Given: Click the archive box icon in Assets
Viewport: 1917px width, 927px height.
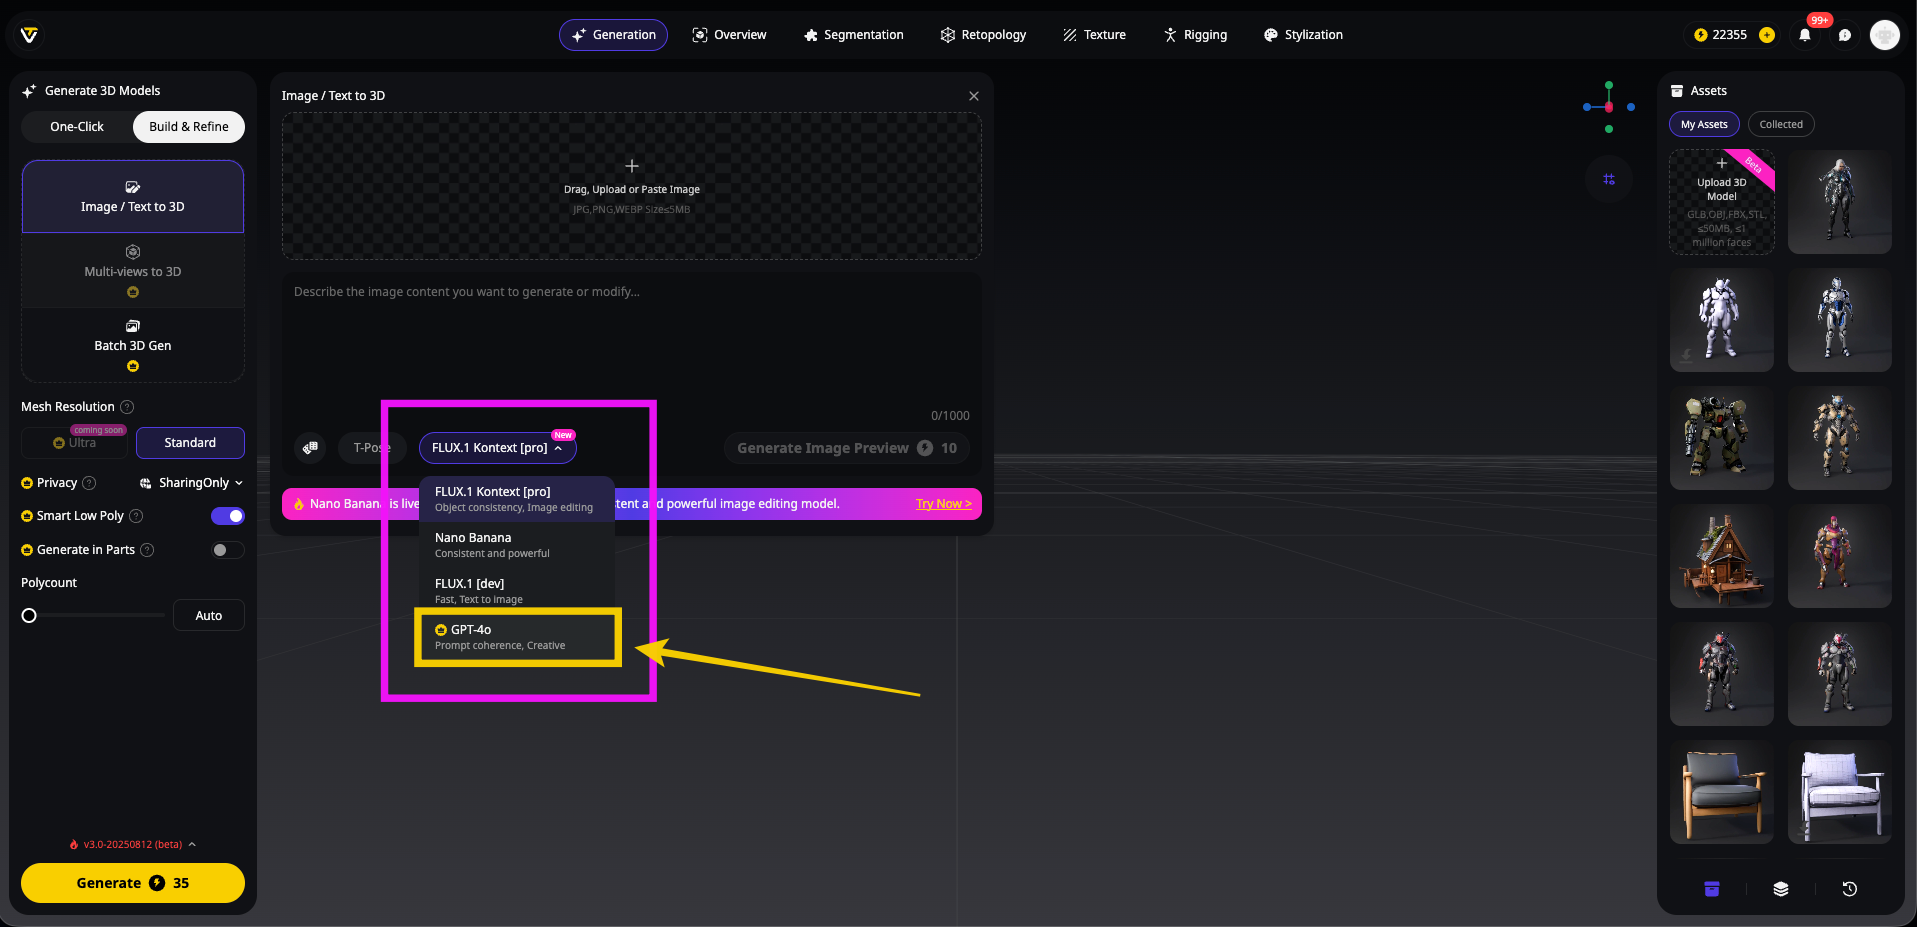Looking at the screenshot, I should pos(1711,889).
